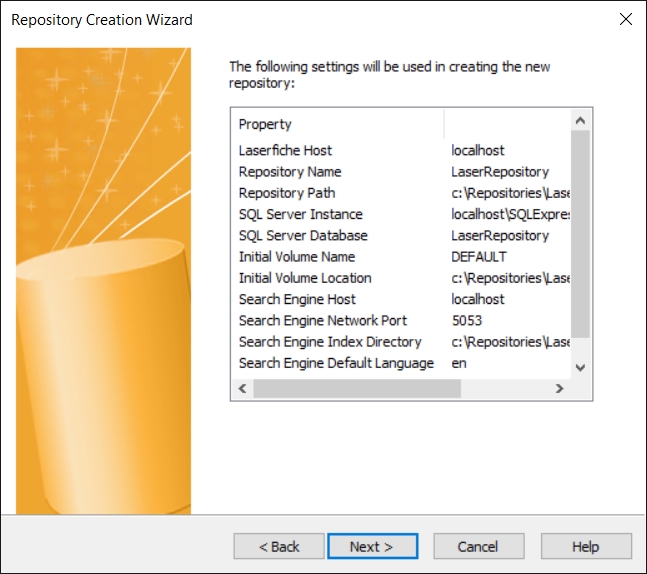The width and height of the screenshot is (647, 574).
Task: Select the SQL Server Database row
Action: pos(401,235)
